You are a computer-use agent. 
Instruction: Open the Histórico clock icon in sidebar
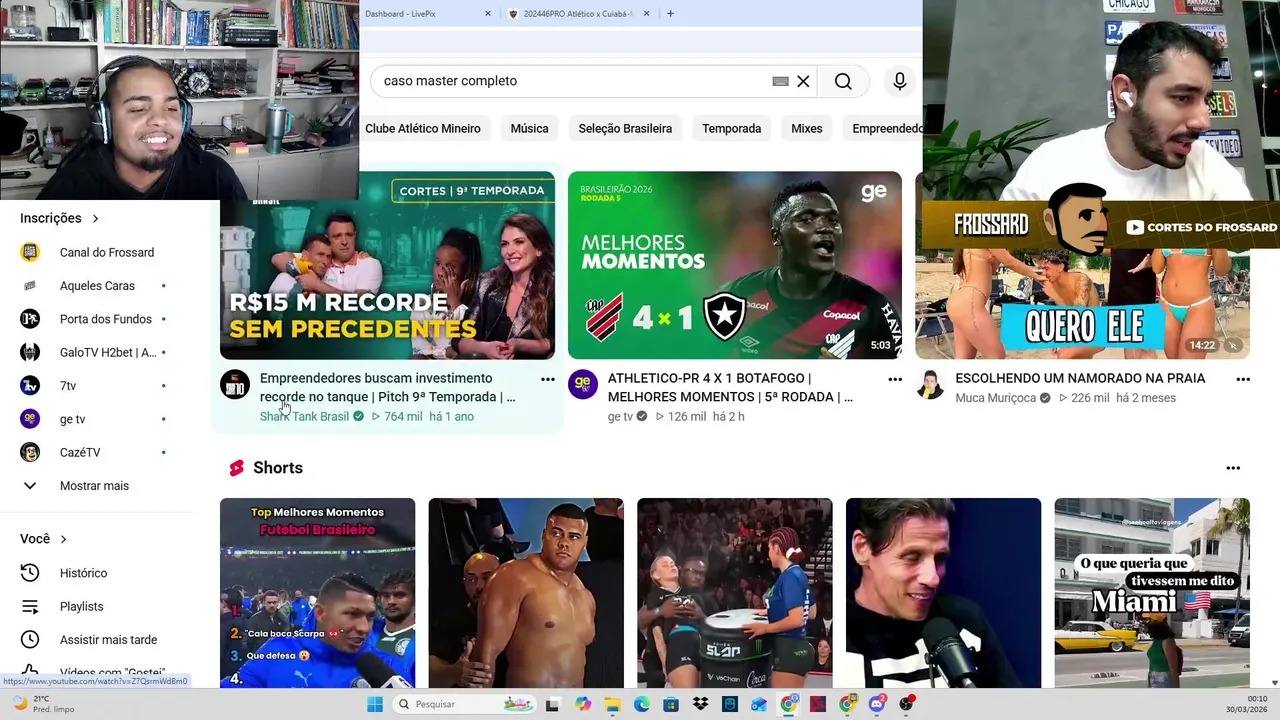click(x=30, y=573)
